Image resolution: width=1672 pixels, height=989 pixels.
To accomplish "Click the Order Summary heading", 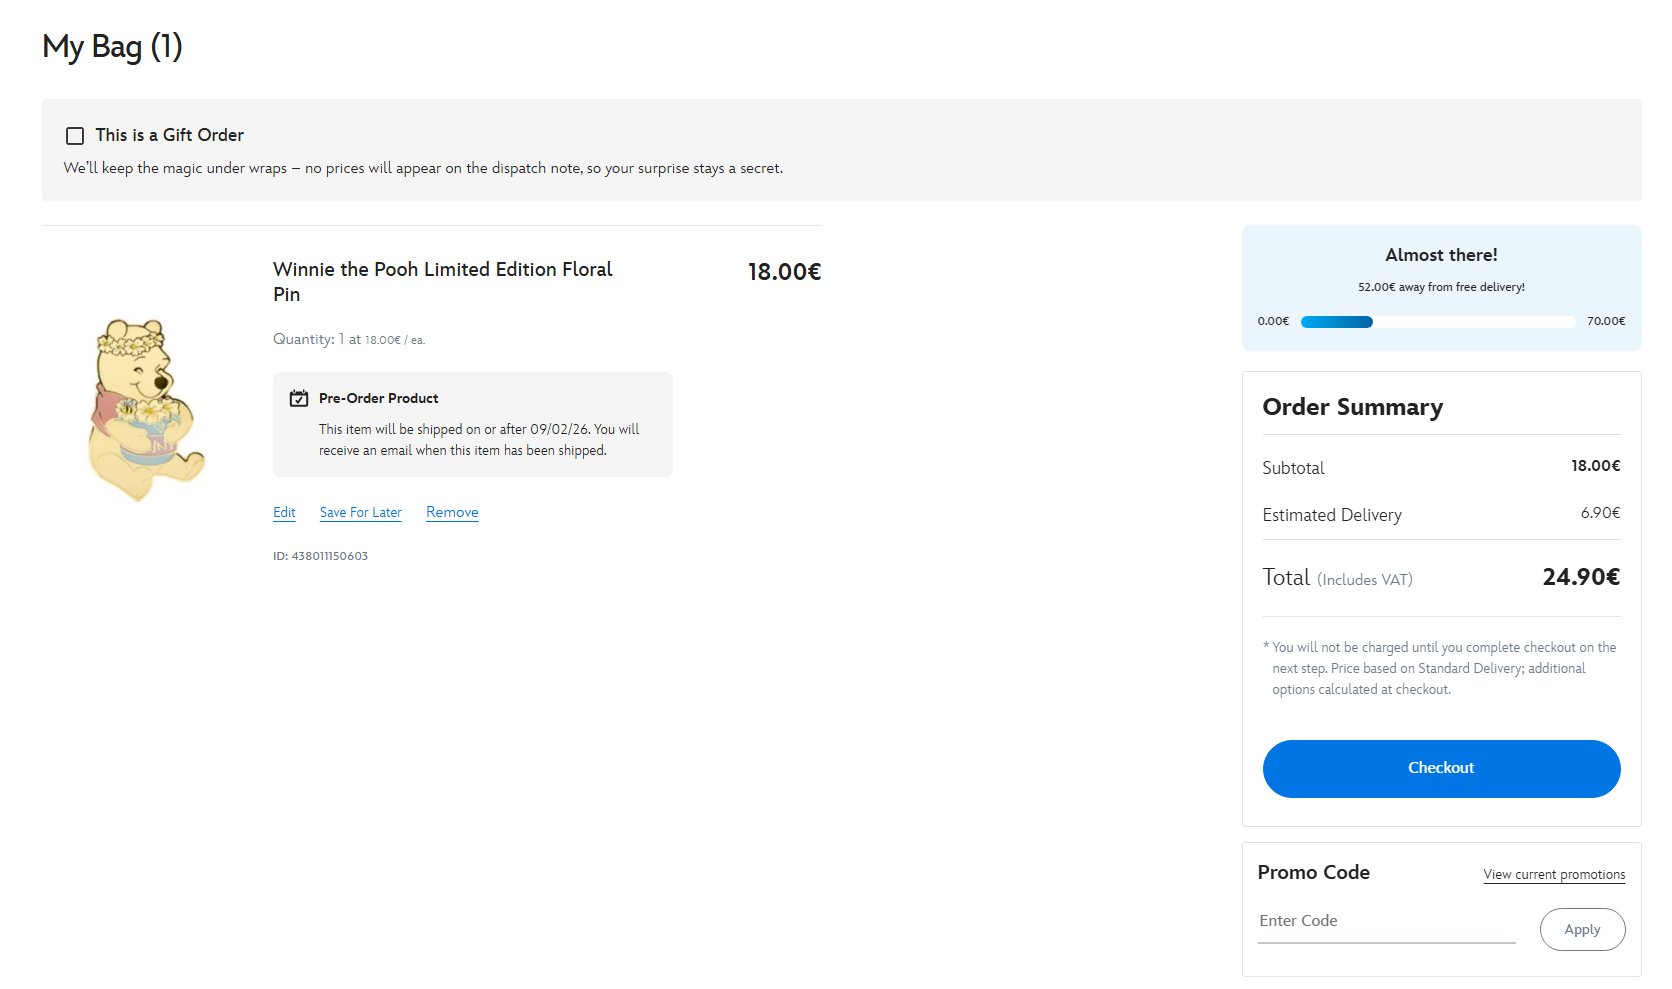I will click(1352, 408).
